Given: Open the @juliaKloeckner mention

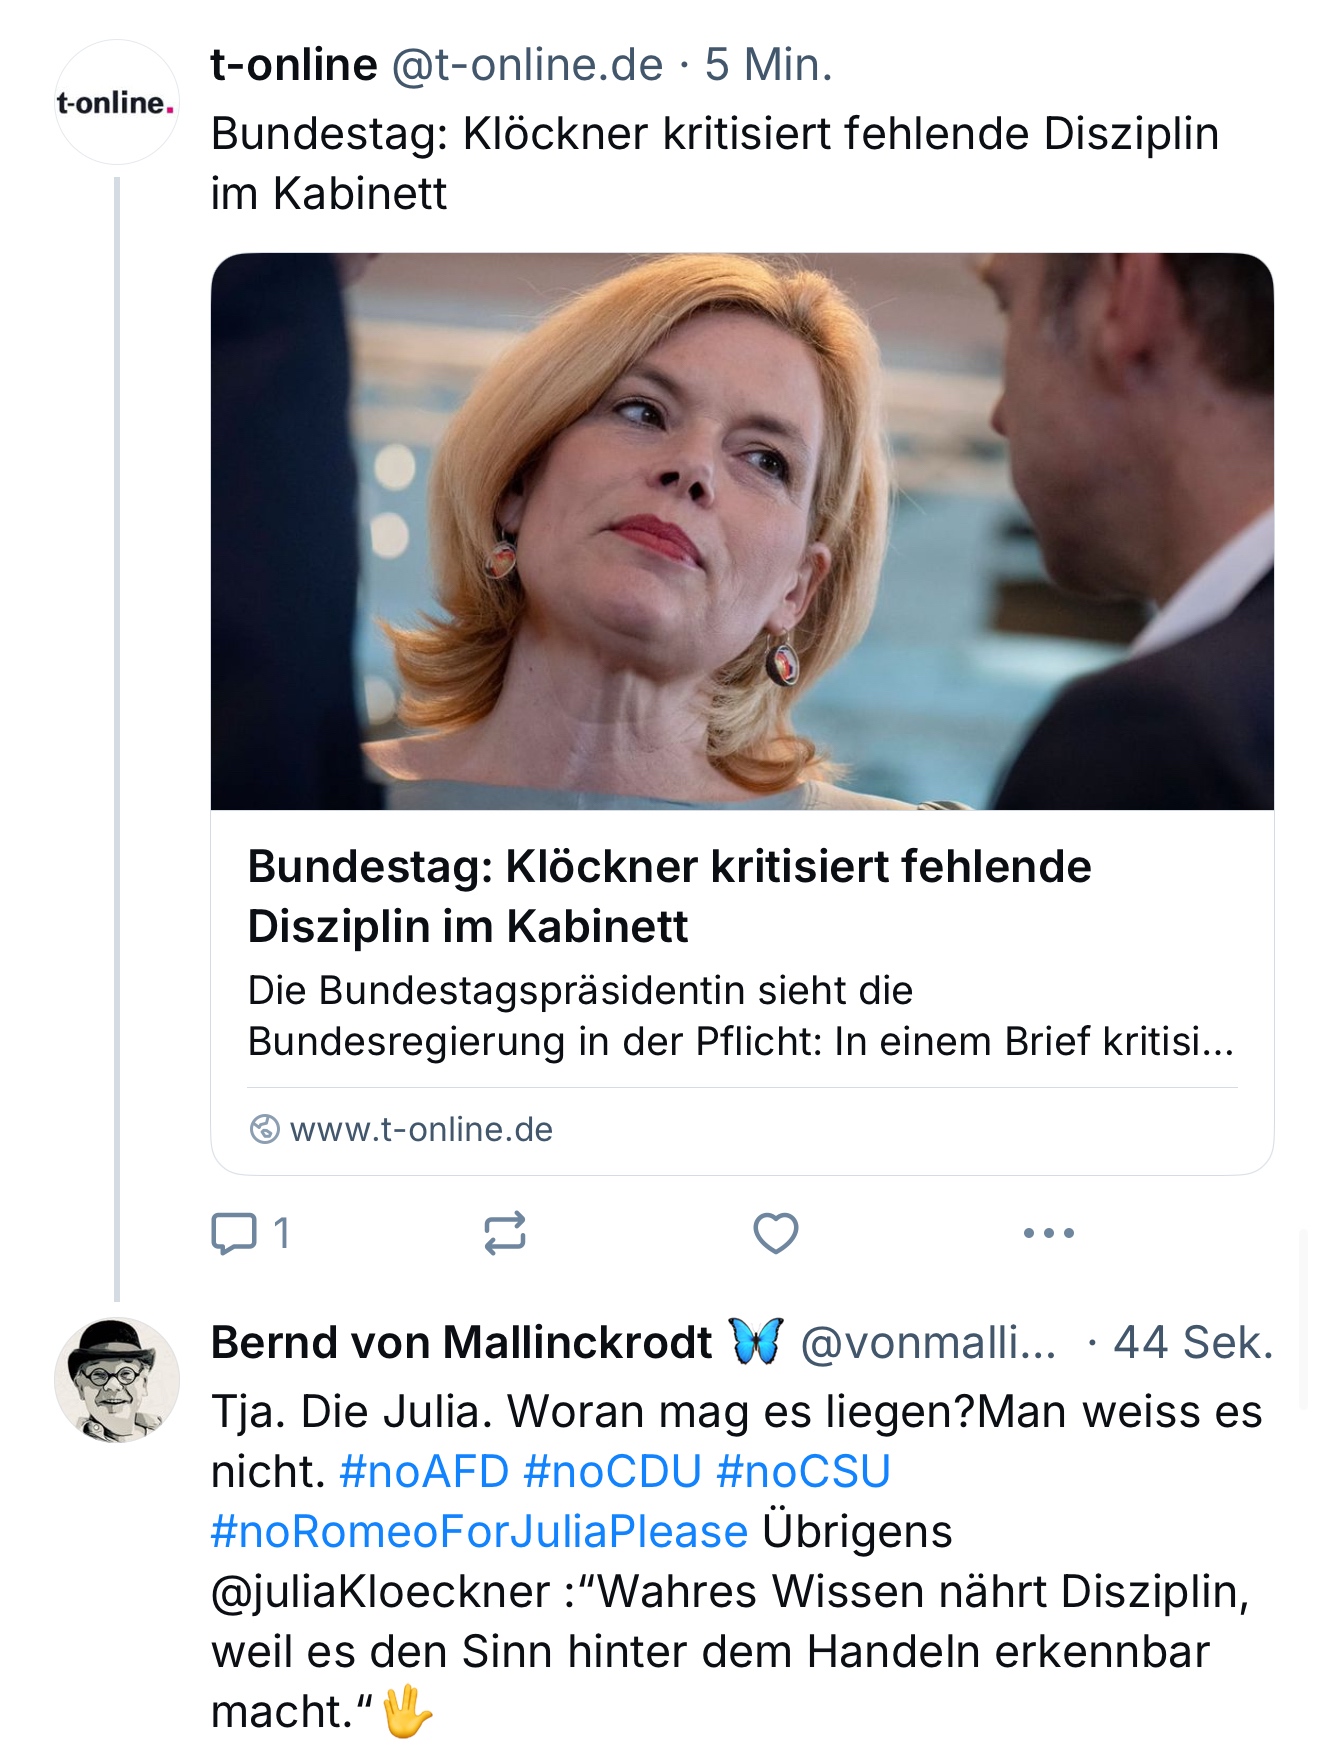Looking at the screenshot, I should (381, 1591).
